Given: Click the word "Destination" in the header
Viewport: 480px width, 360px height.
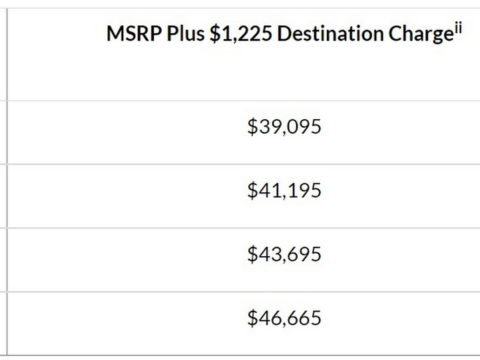Looking at the screenshot, I should (330, 34).
